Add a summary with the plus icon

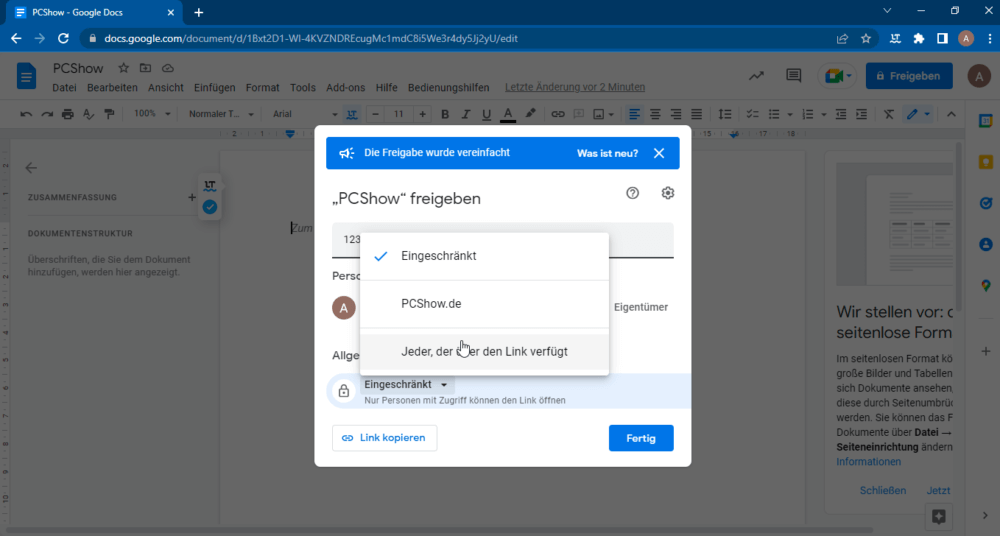[191, 197]
